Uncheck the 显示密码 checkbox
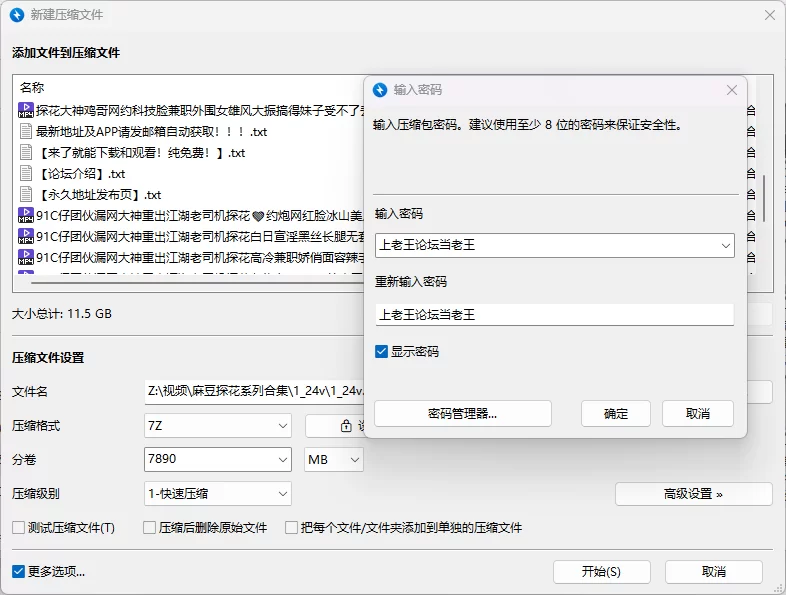 coord(381,352)
